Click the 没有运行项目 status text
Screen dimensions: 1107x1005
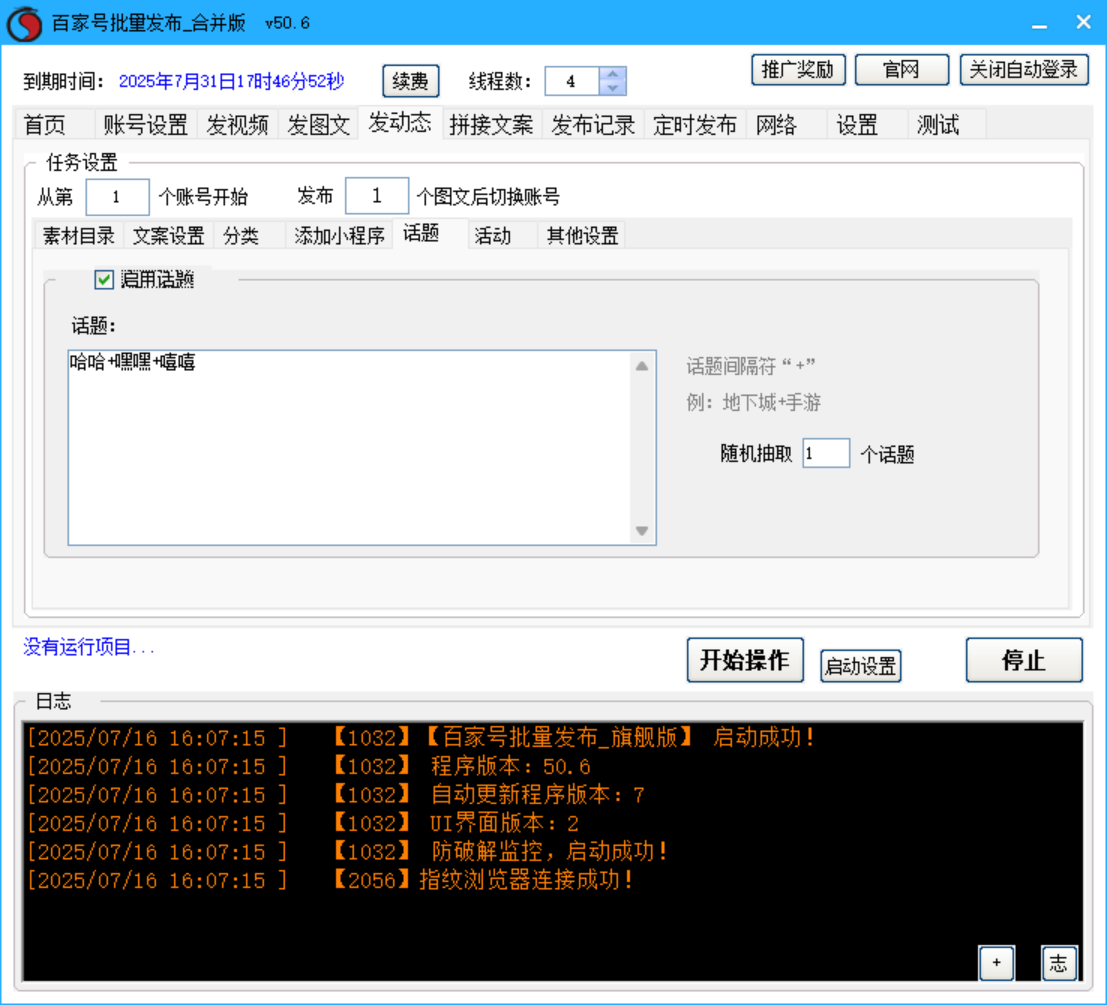click(89, 647)
